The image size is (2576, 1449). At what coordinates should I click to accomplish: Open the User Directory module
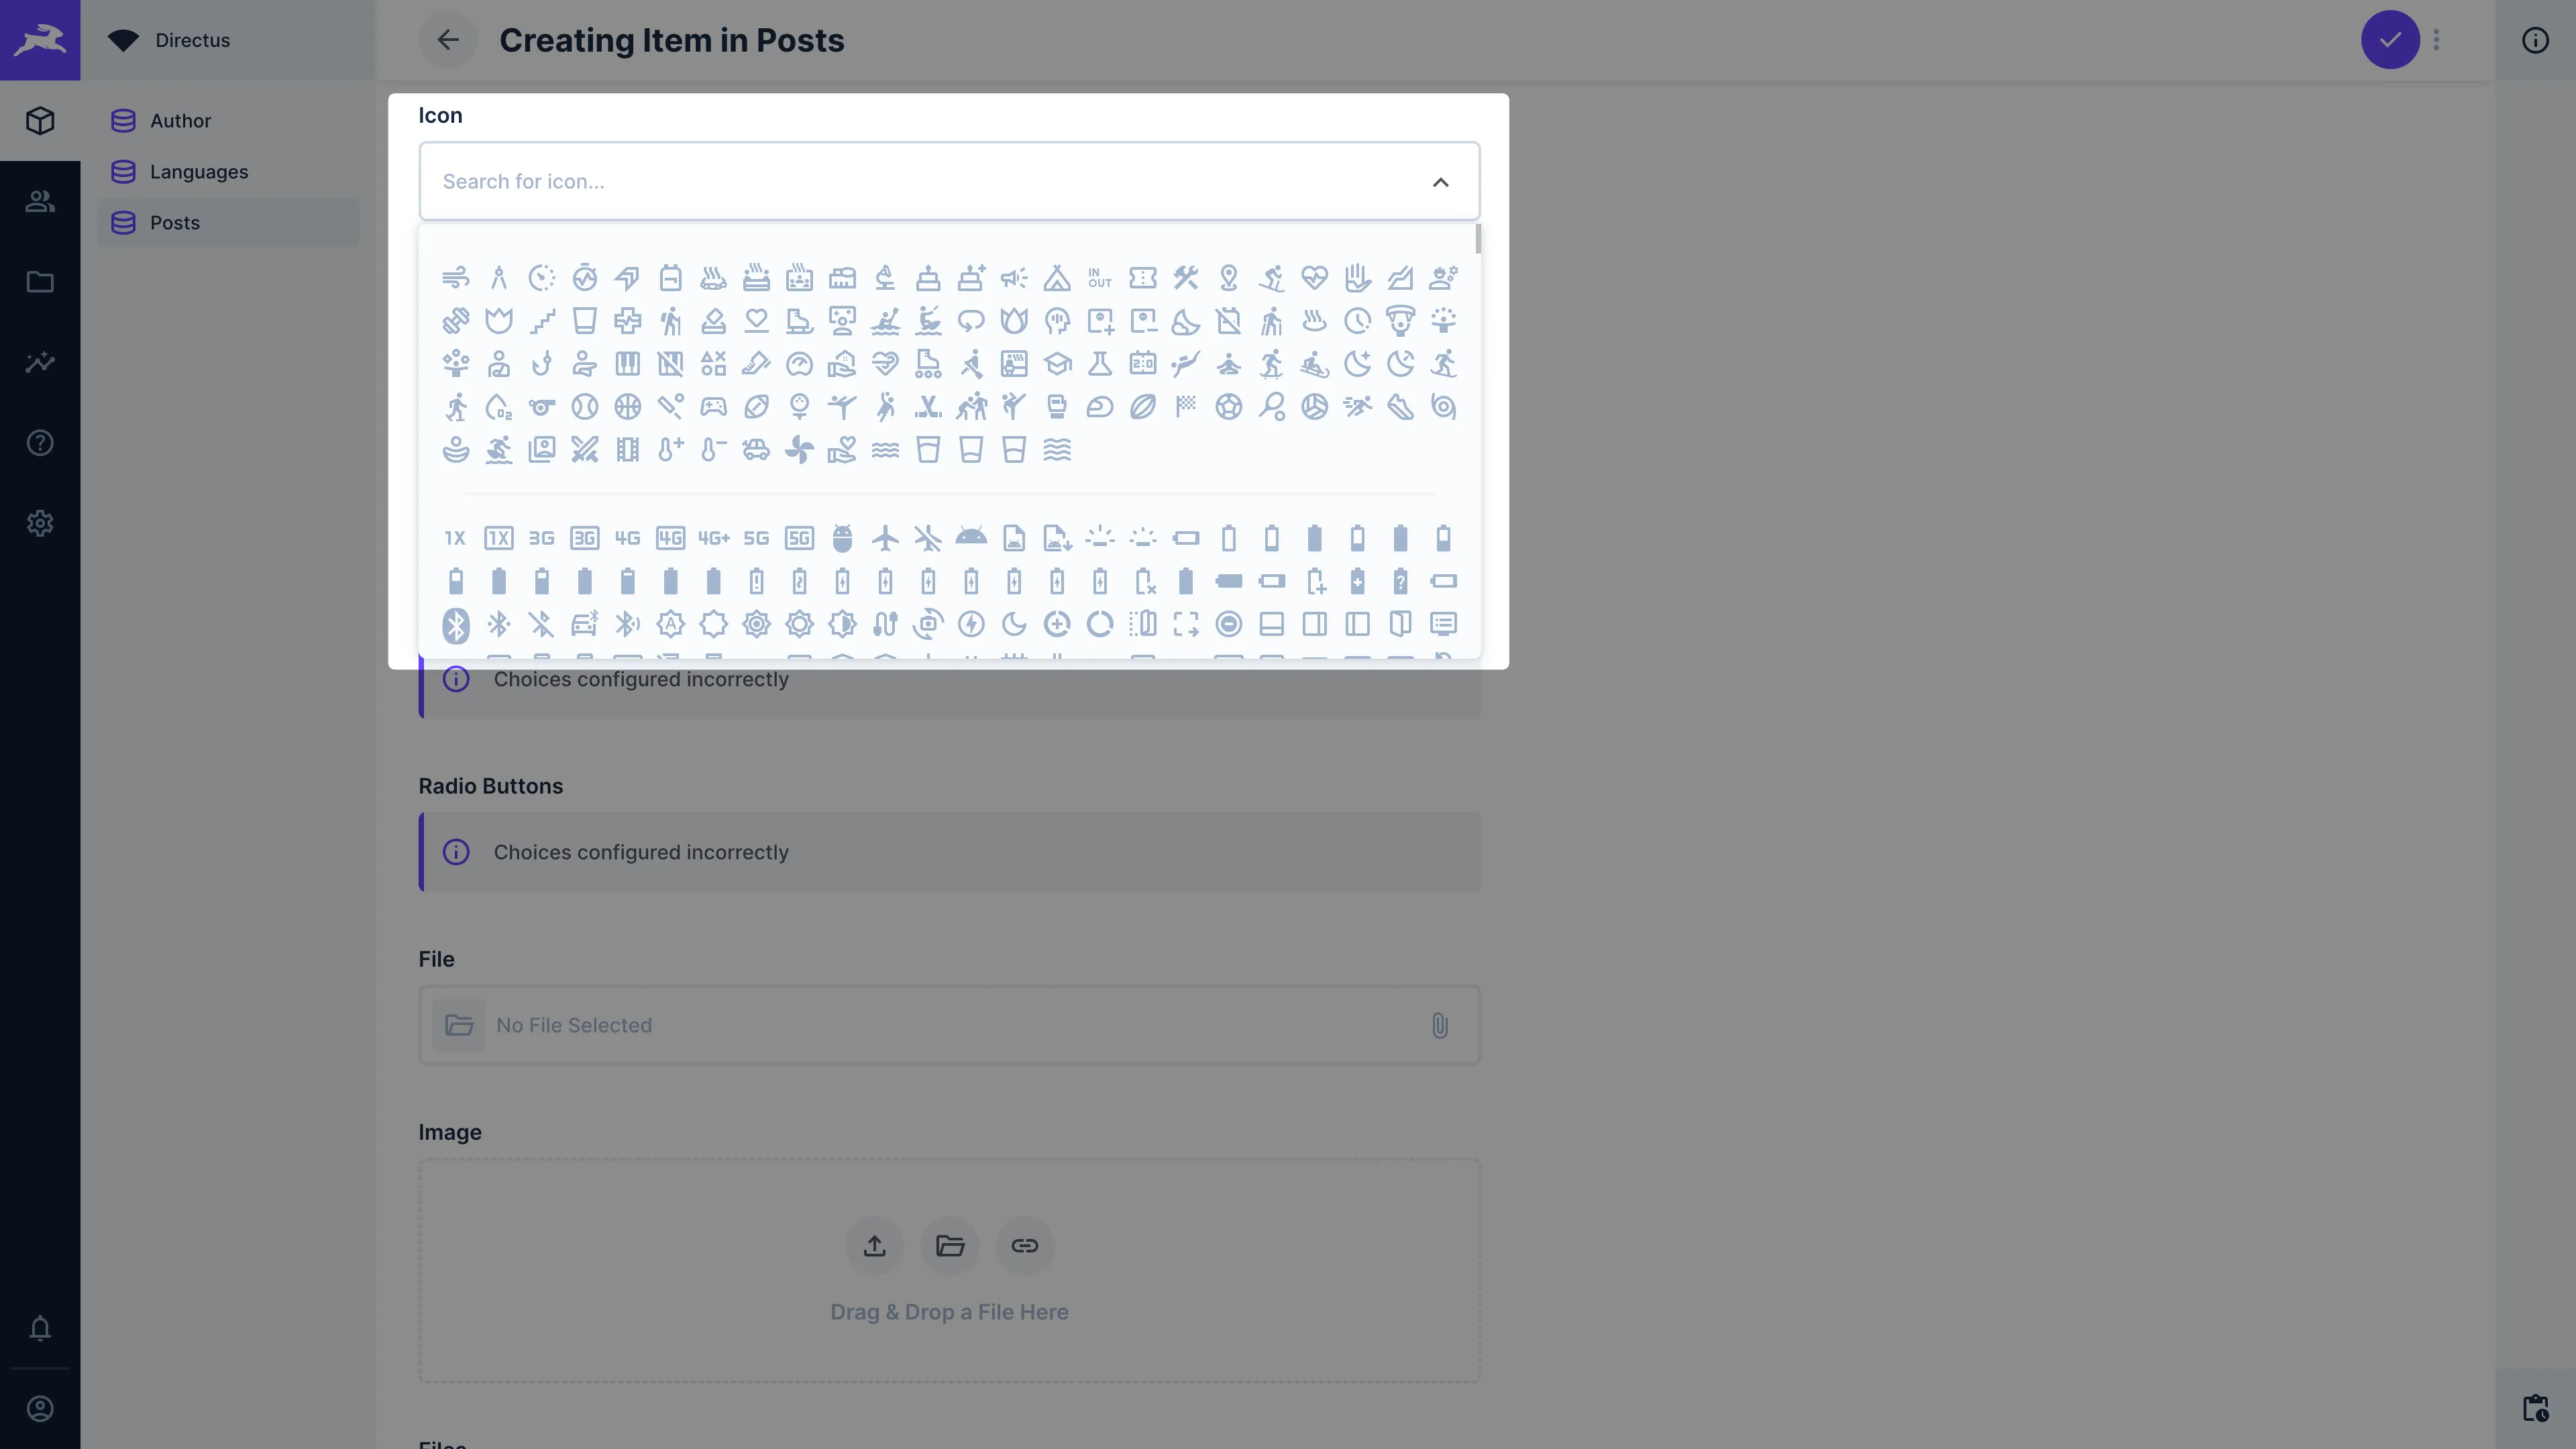40,201
